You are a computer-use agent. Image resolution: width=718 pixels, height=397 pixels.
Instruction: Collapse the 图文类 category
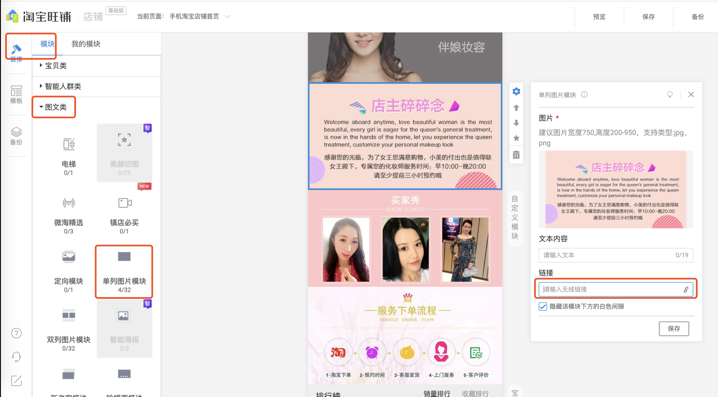pyautogui.click(x=54, y=107)
